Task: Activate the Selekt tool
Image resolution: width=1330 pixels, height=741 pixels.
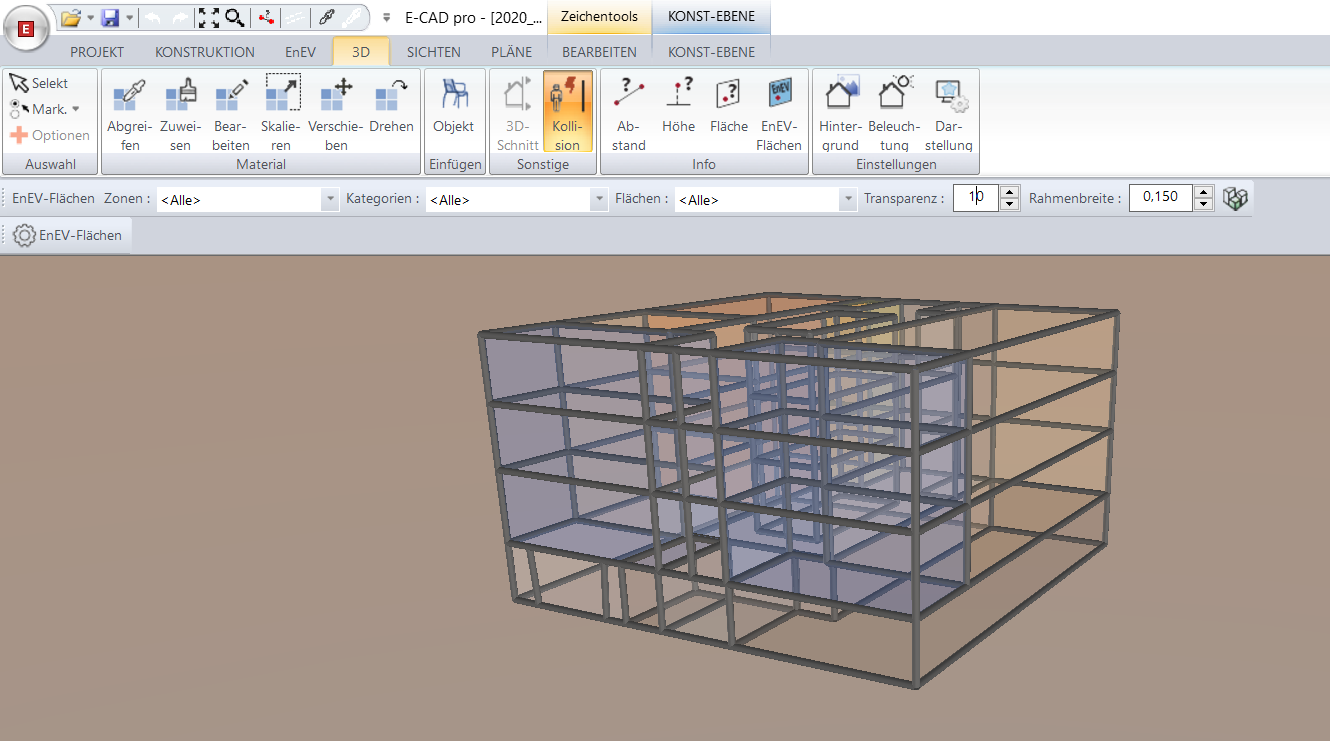Action: [40, 82]
